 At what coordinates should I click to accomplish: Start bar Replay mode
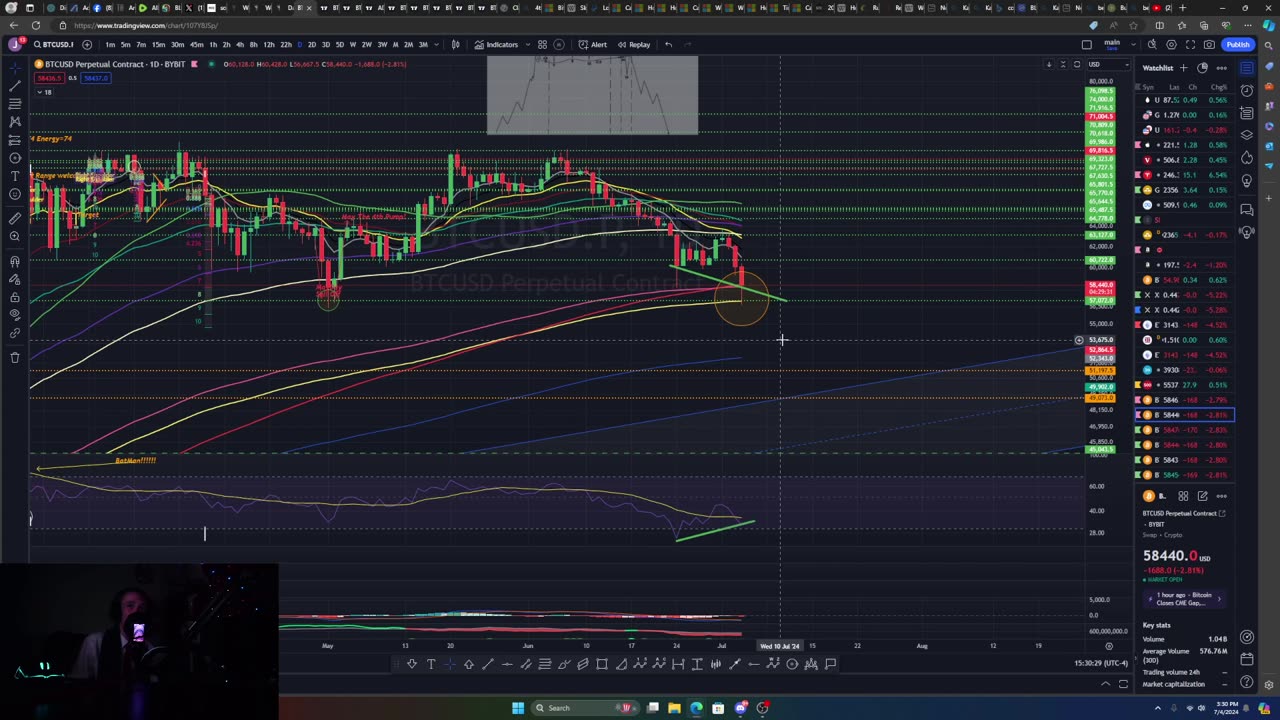(x=633, y=44)
